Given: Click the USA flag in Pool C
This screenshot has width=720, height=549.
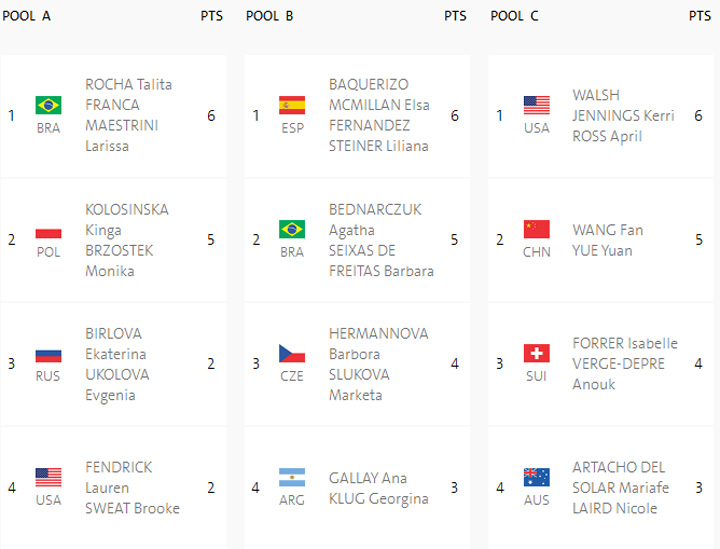Looking at the screenshot, I should point(537,105).
